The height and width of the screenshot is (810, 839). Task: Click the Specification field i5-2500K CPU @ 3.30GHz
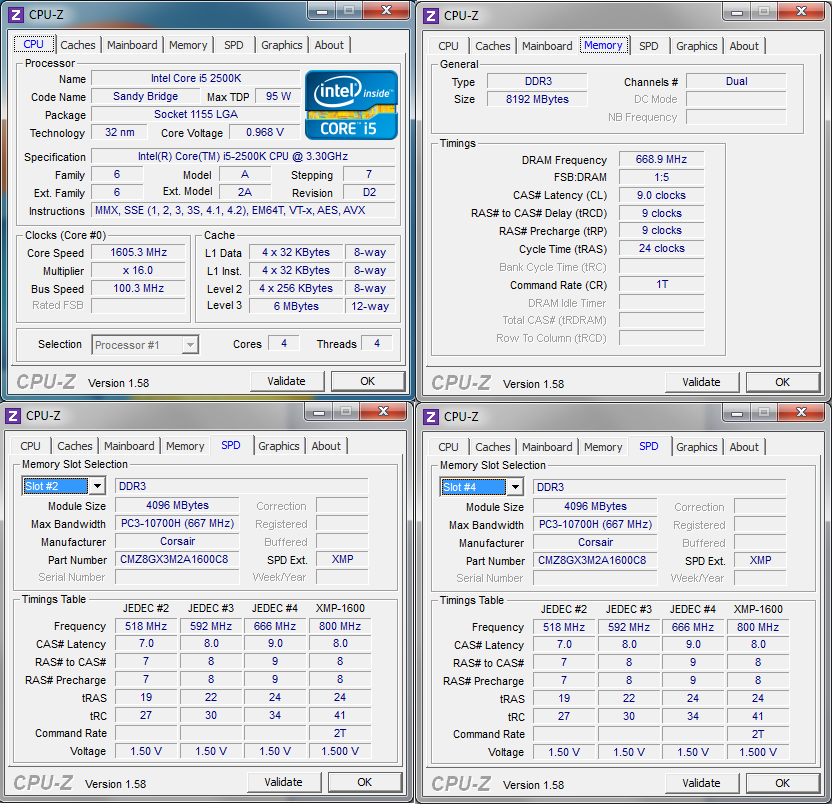click(x=243, y=157)
